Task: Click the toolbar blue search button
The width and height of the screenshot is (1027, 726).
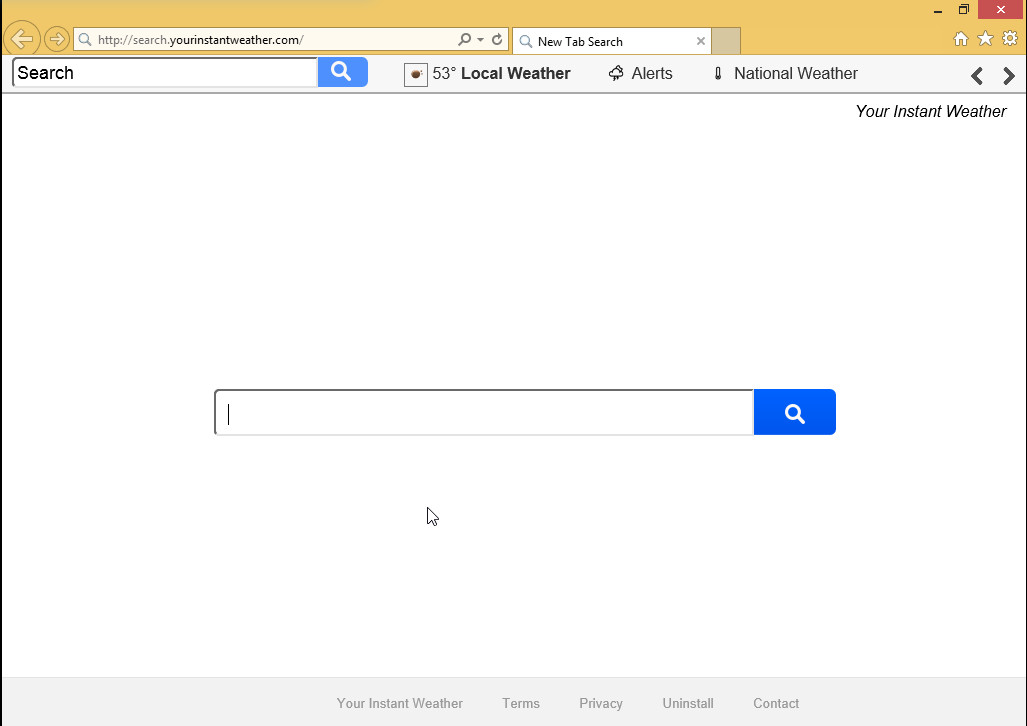Action: pos(343,72)
